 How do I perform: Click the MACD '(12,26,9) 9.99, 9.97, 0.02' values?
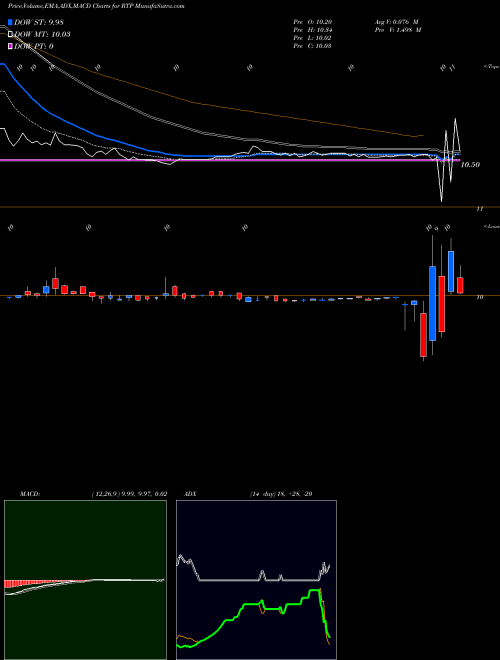pyautogui.click(x=129, y=494)
